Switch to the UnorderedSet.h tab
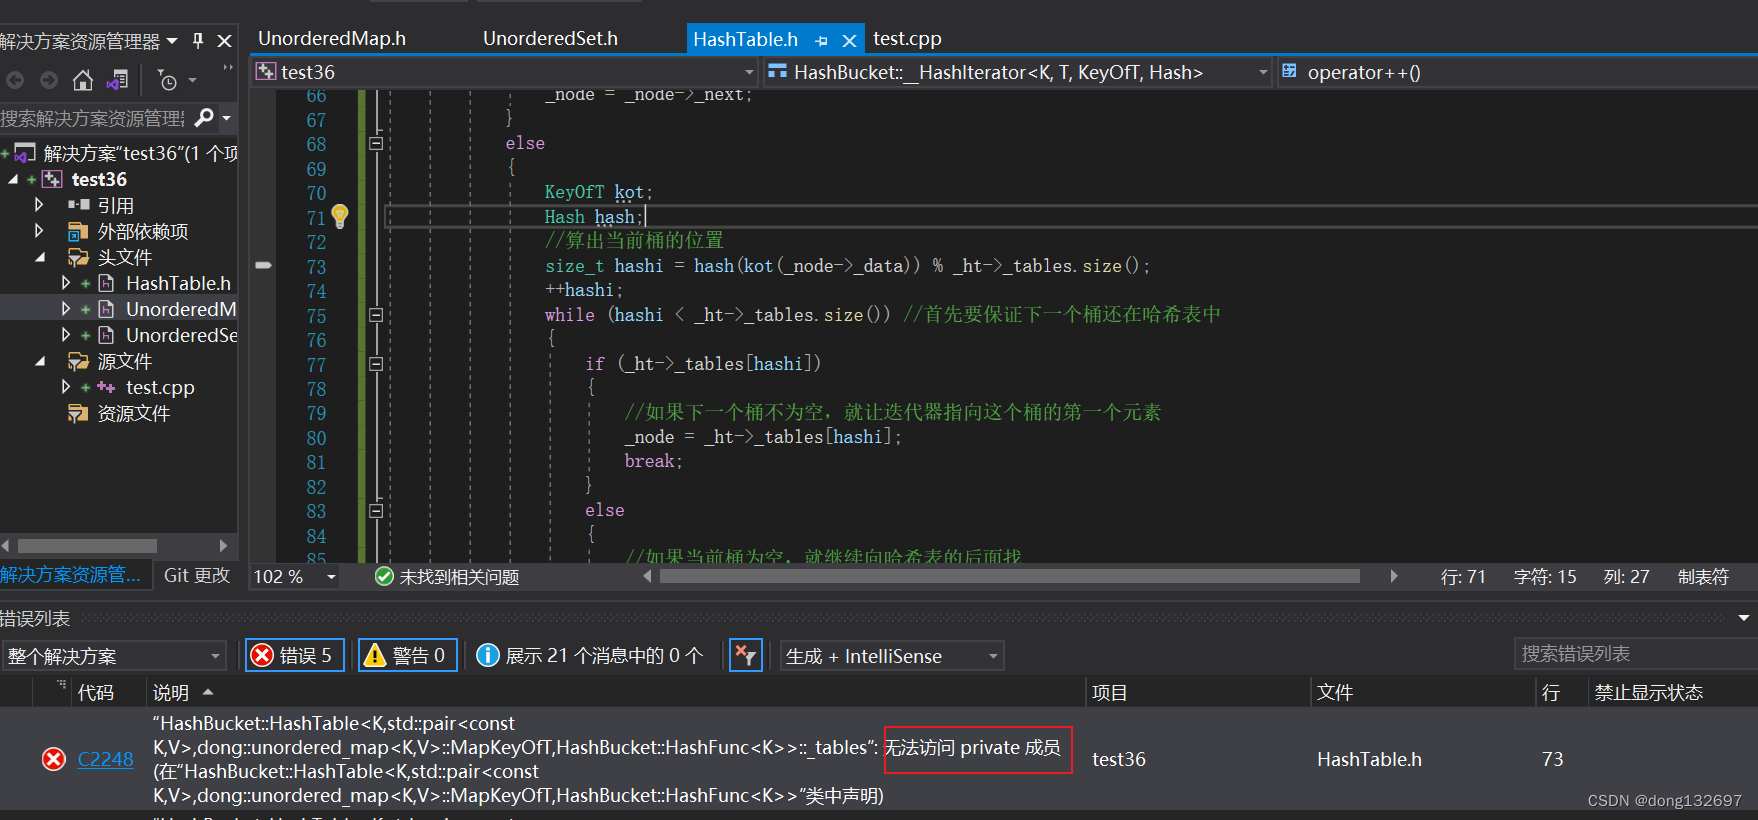Image resolution: width=1758 pixels, height=820 pixels. (x=550, y=39)
